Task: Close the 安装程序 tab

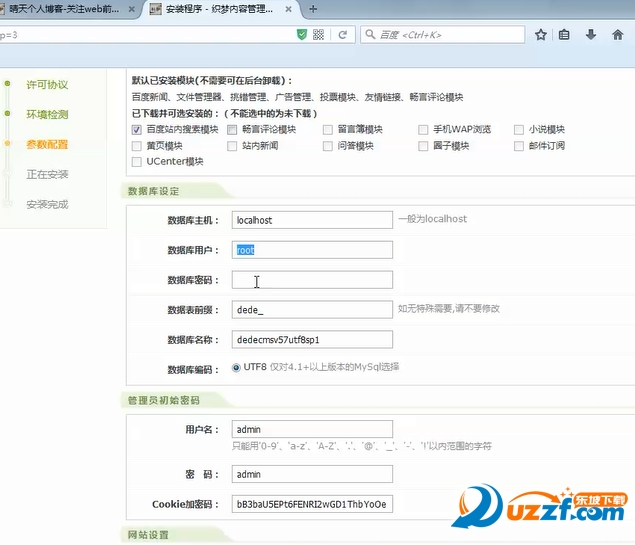Action: pos(288,9)
